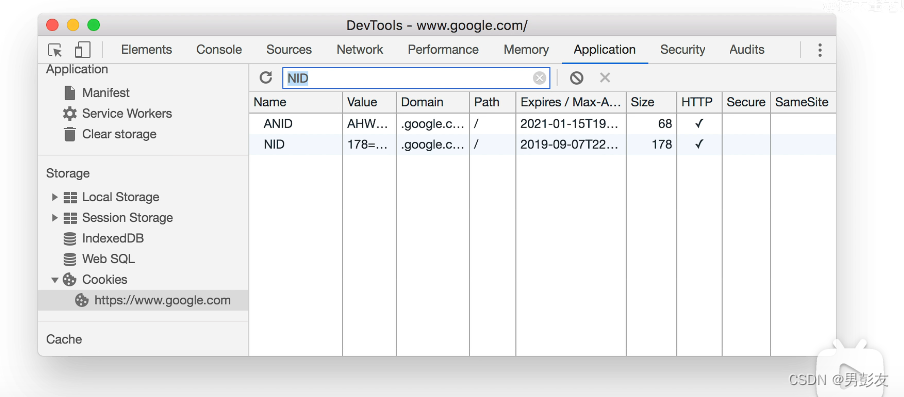Click the expiry 2021-01-15T19… cell
Image resolution: width=904 pixels, height=397 pixels.
571,124
